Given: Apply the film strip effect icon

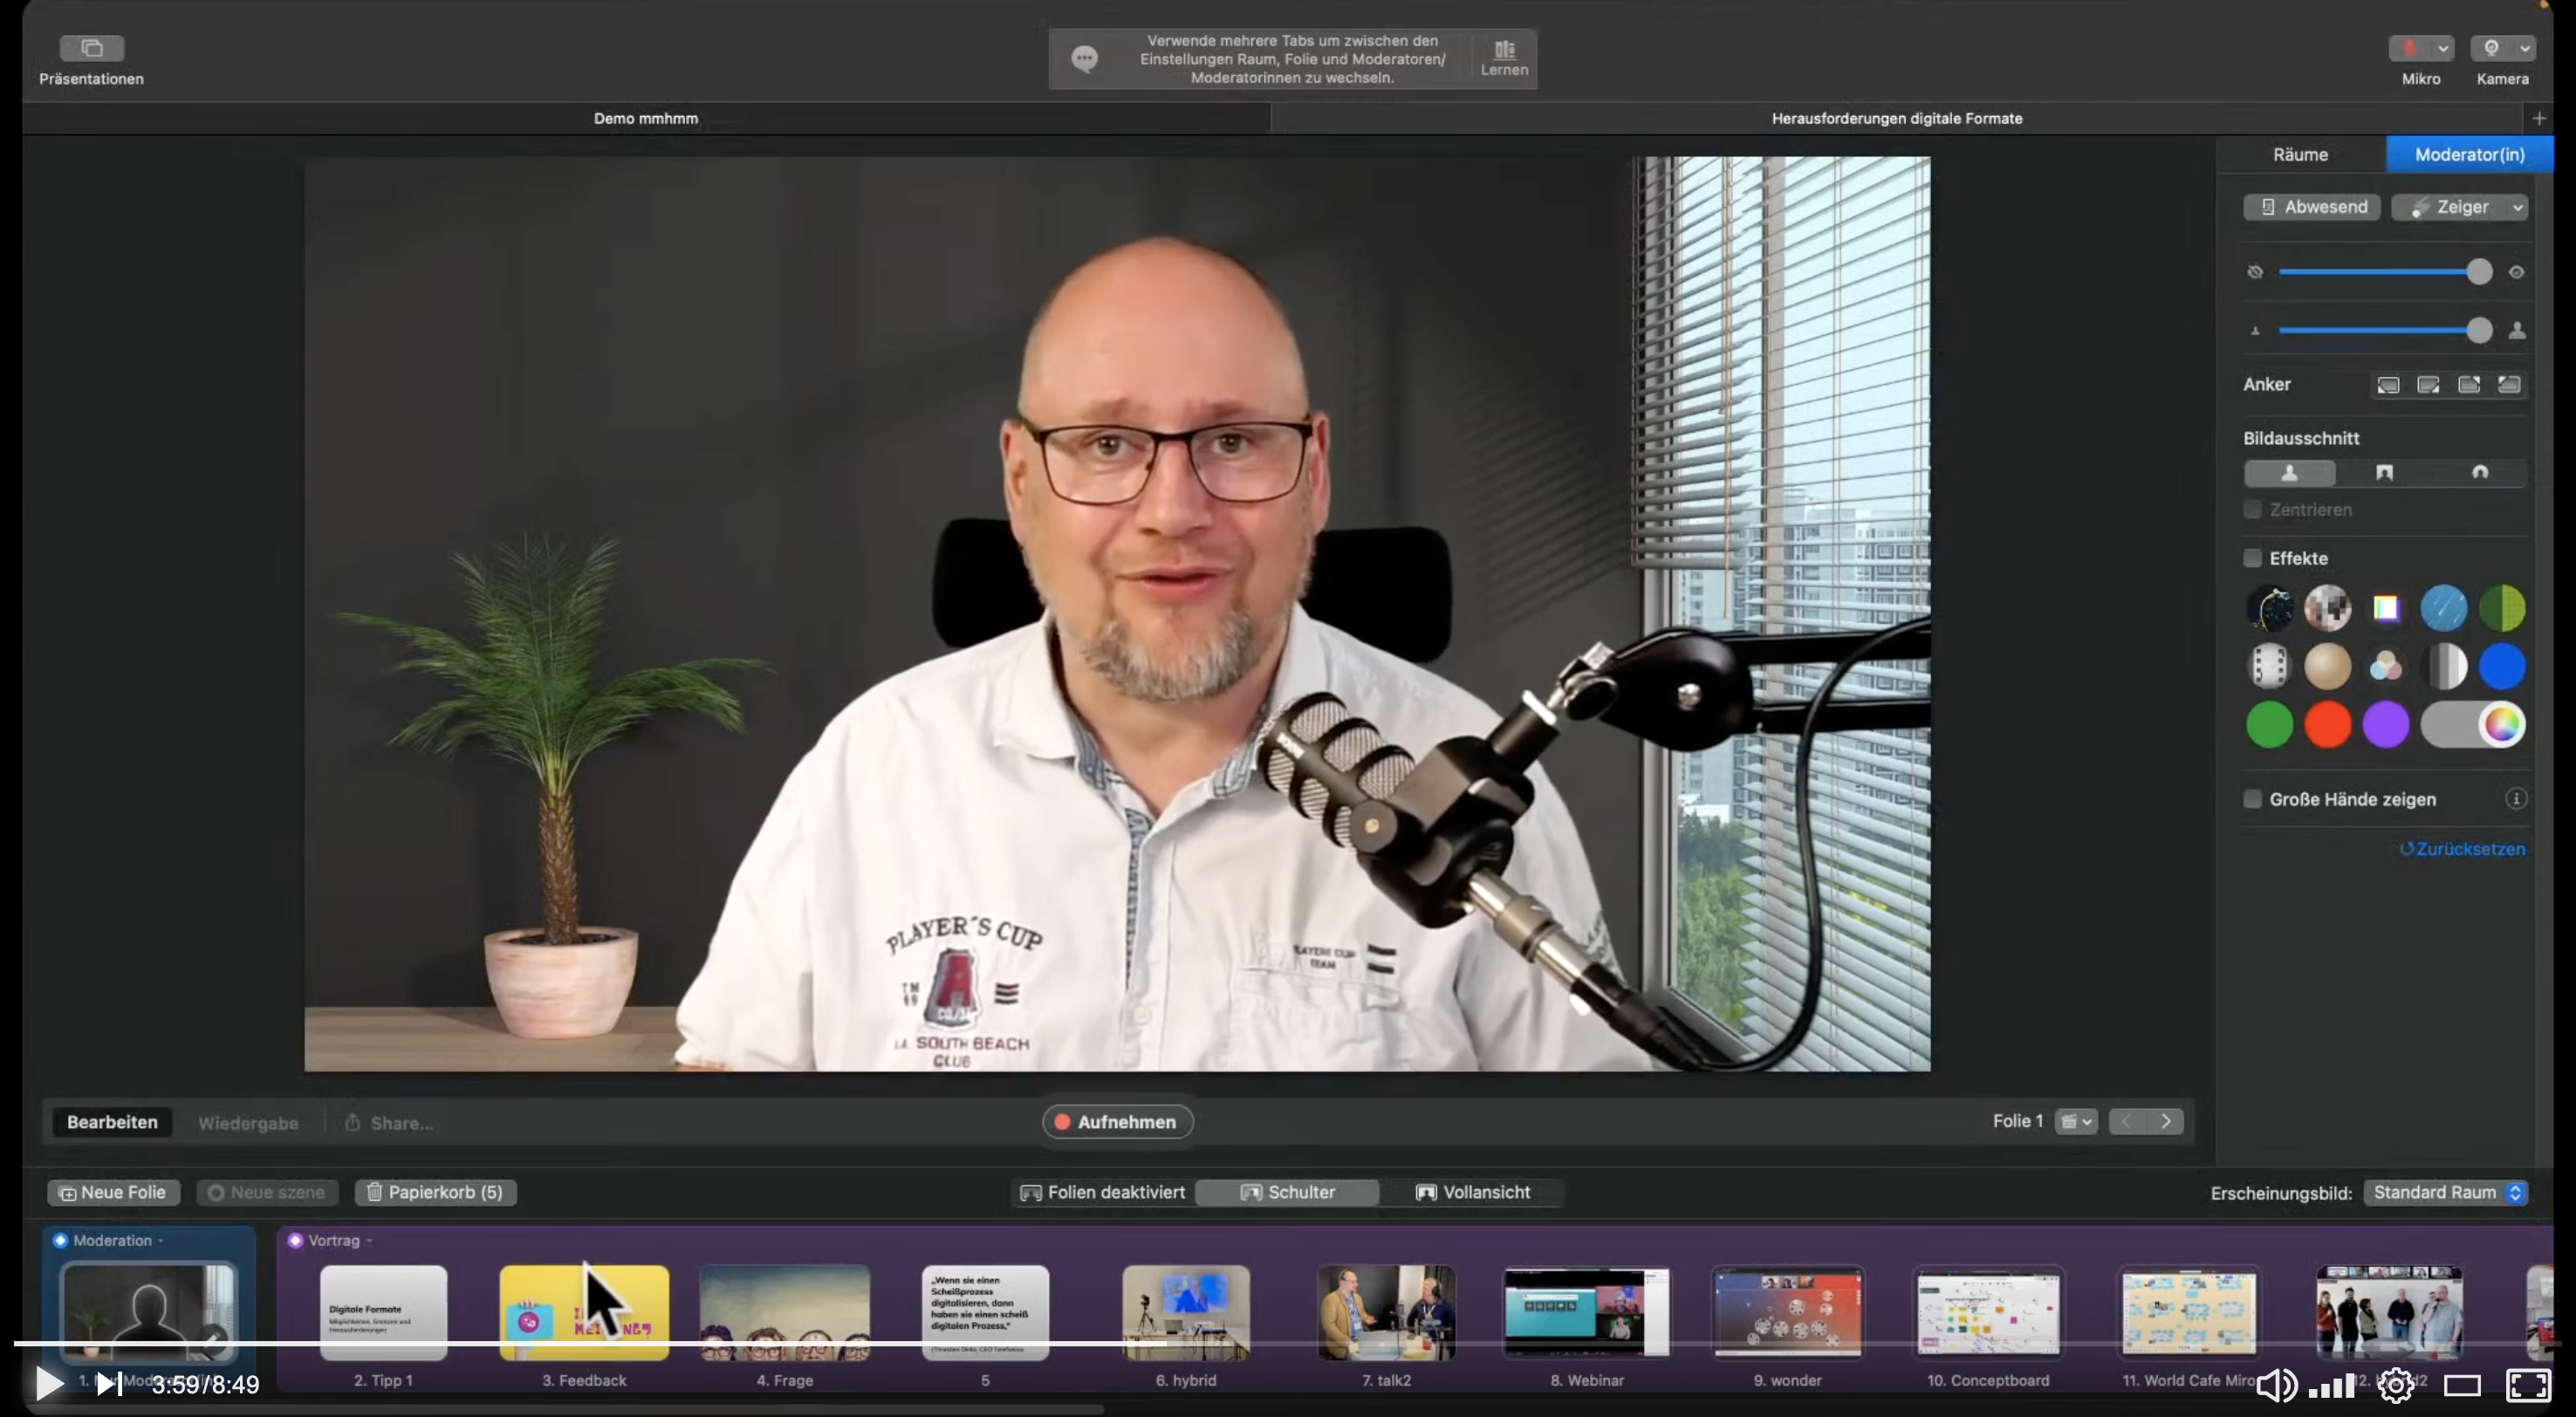Looking at the screenshot, I should pyautogui.click(x=2269, y=666).
